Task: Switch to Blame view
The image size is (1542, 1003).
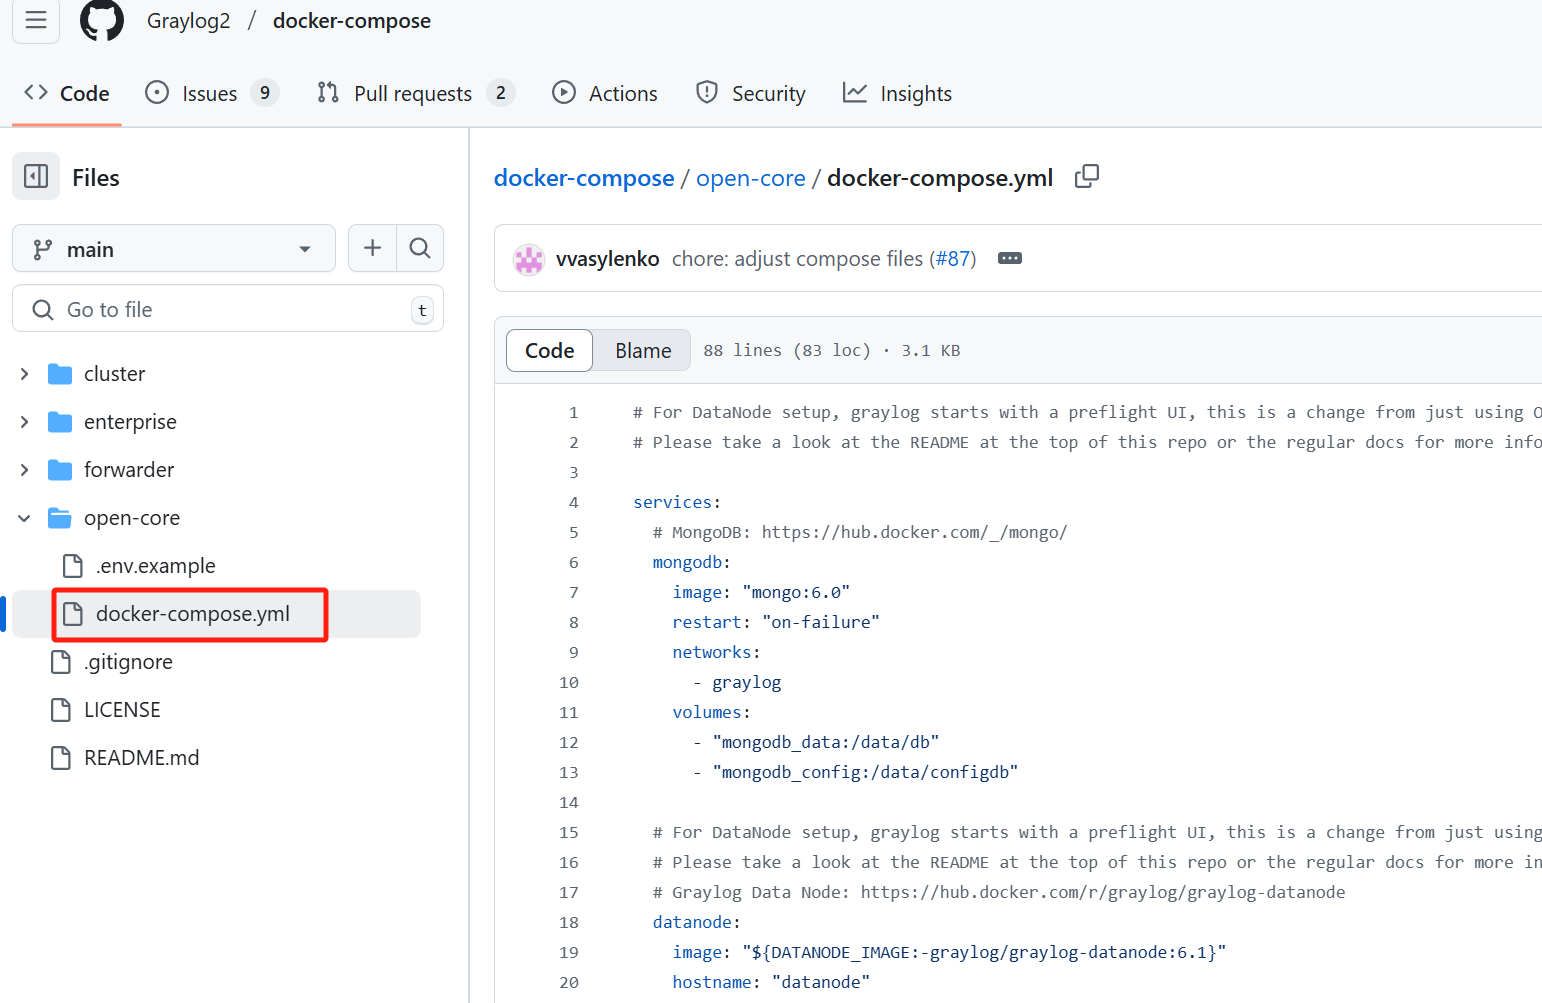Action: (x=643, y=350)
